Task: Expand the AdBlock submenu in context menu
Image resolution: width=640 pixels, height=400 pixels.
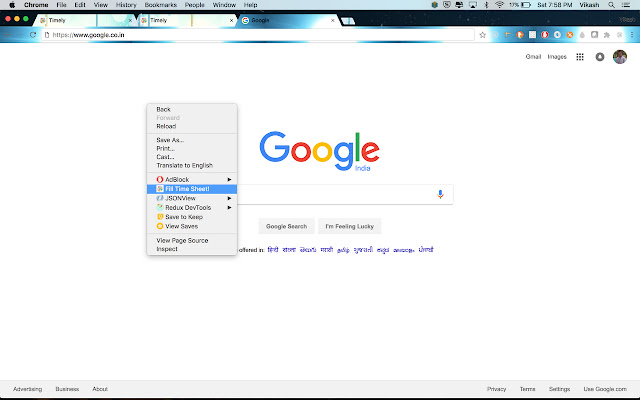Action: tap(192, 179)
